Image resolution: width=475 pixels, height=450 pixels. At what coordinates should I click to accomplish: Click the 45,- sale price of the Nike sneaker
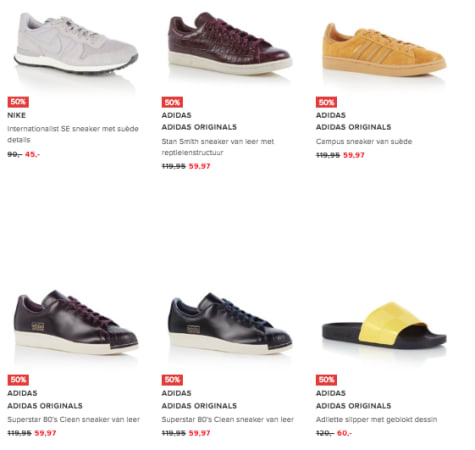[32, 154]
